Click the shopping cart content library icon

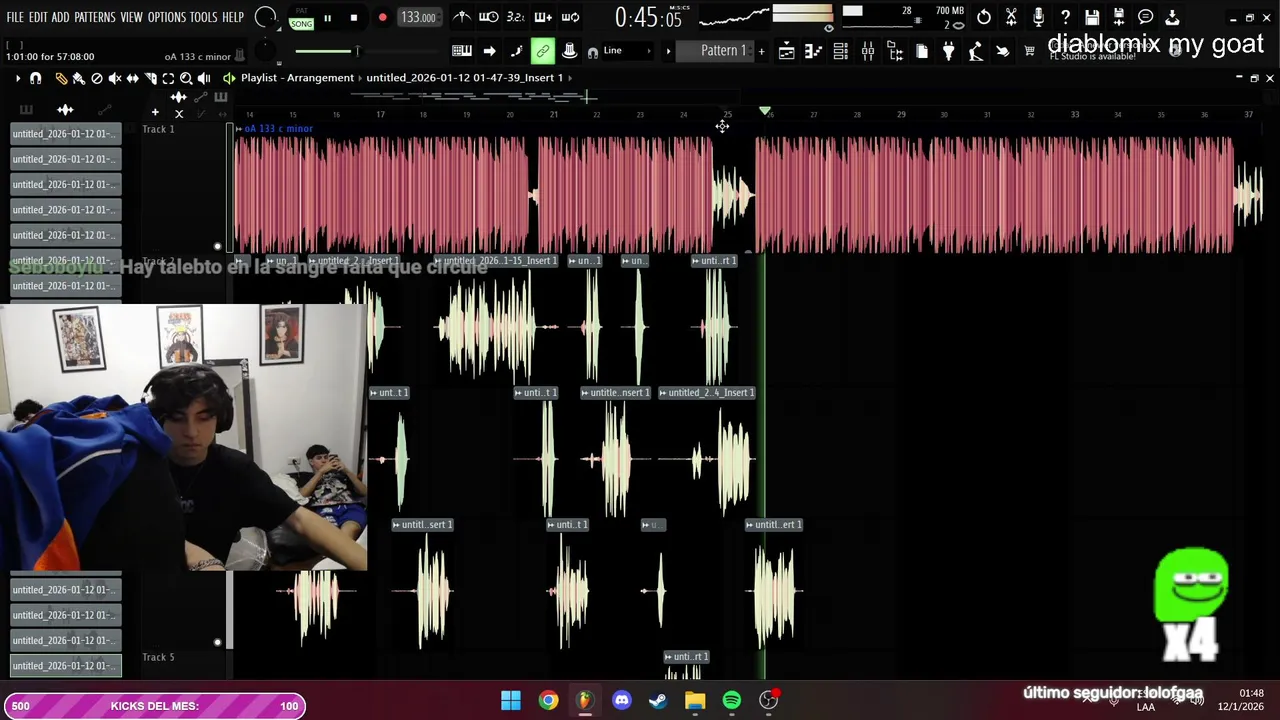1029,51
